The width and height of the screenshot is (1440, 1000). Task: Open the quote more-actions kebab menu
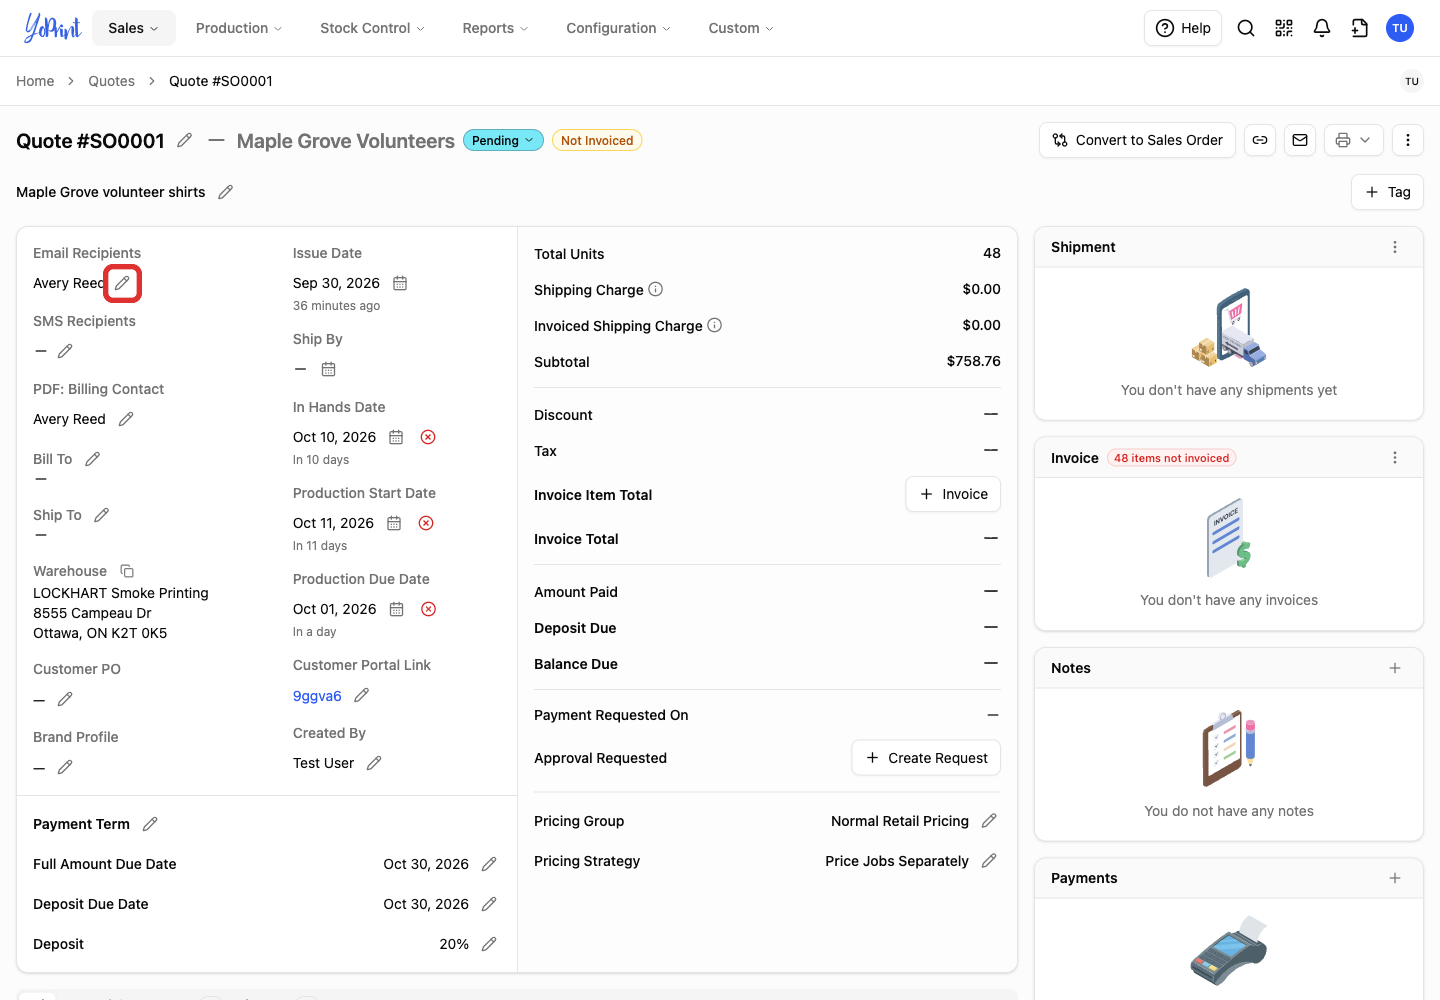[x=1408, y=140]
